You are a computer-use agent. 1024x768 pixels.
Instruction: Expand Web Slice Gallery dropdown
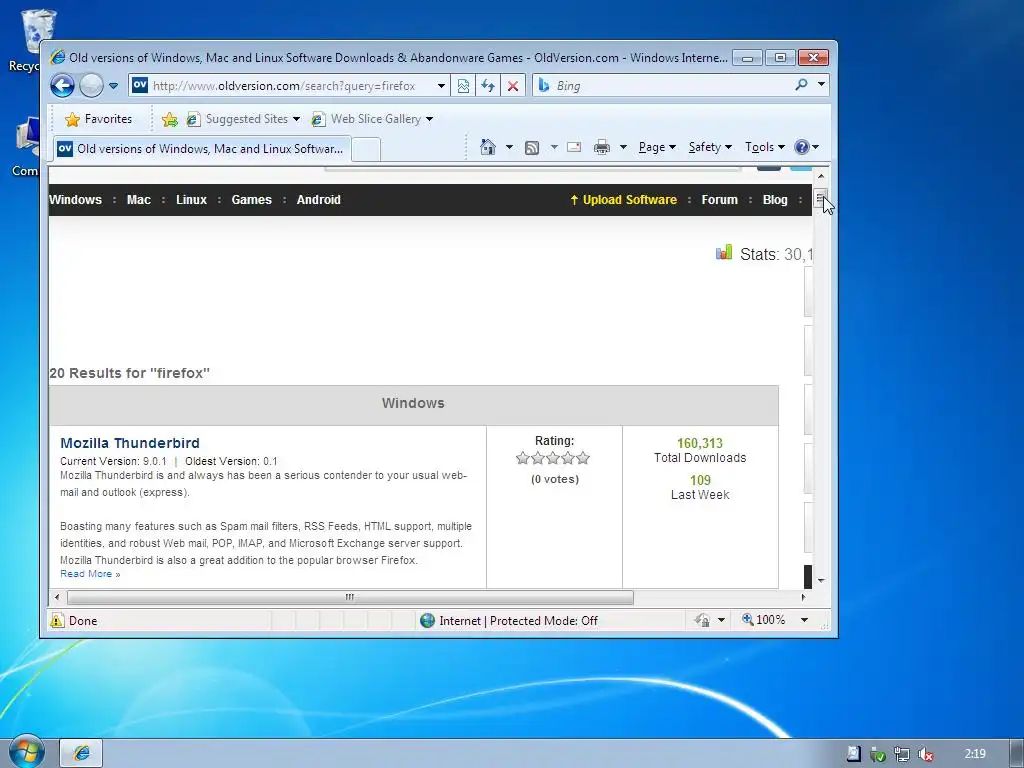point(429,119)
